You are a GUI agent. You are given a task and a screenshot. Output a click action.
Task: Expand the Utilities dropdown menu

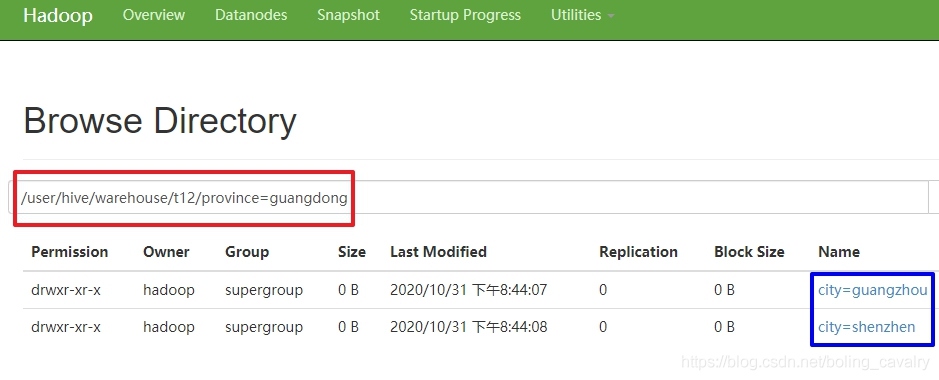click(583, 15)
